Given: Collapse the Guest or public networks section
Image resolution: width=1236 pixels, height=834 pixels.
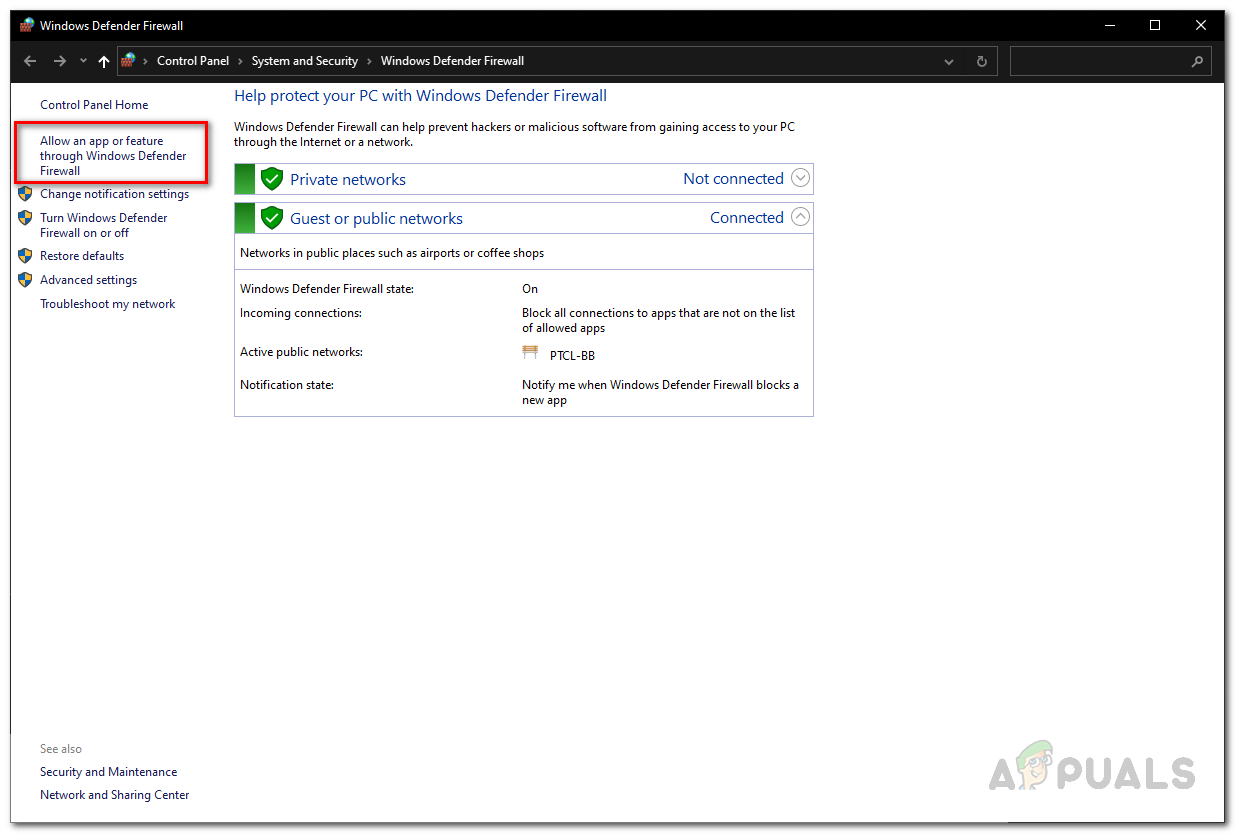Looking at the screenshot, I should [x=799, y=216].
